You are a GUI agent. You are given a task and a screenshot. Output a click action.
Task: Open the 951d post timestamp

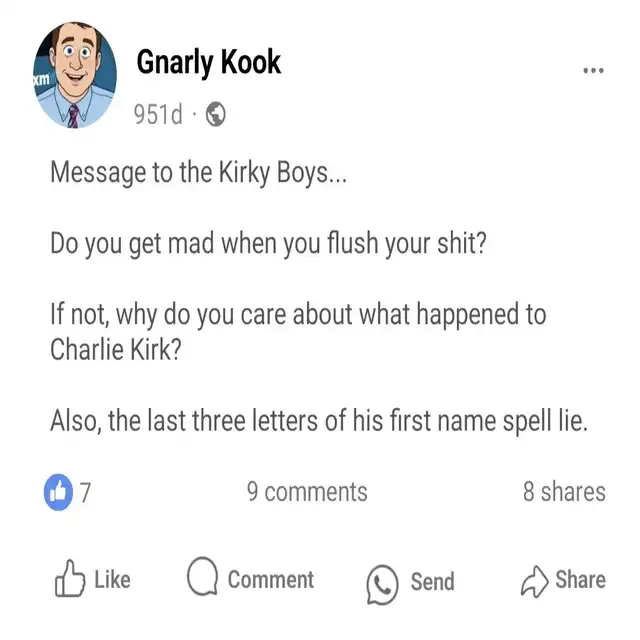pos(158,116)
